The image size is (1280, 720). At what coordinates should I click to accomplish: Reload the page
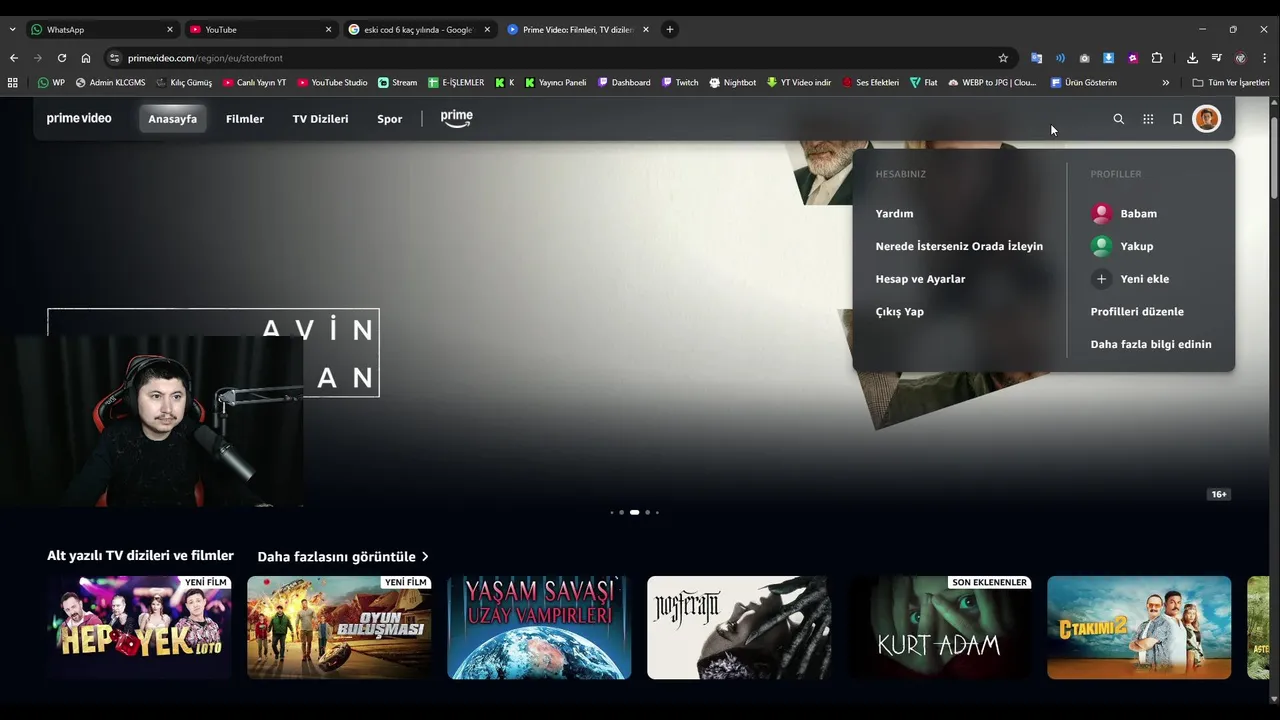pos(62,58)
